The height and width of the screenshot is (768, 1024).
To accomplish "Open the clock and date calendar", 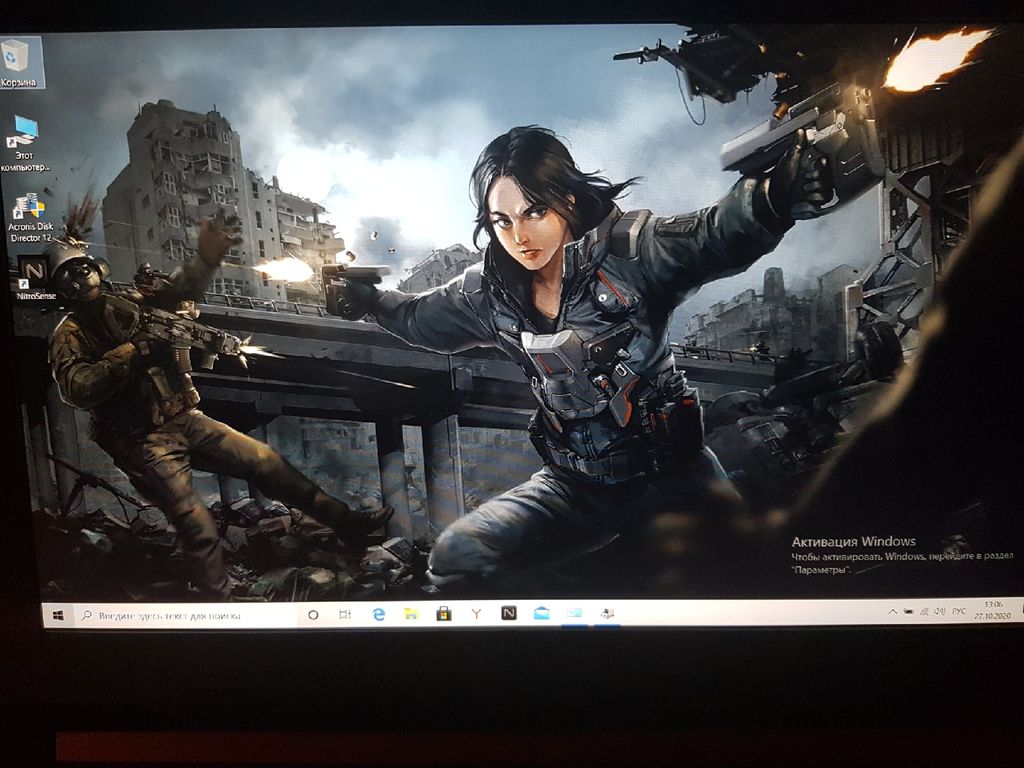I will point(993,611).
